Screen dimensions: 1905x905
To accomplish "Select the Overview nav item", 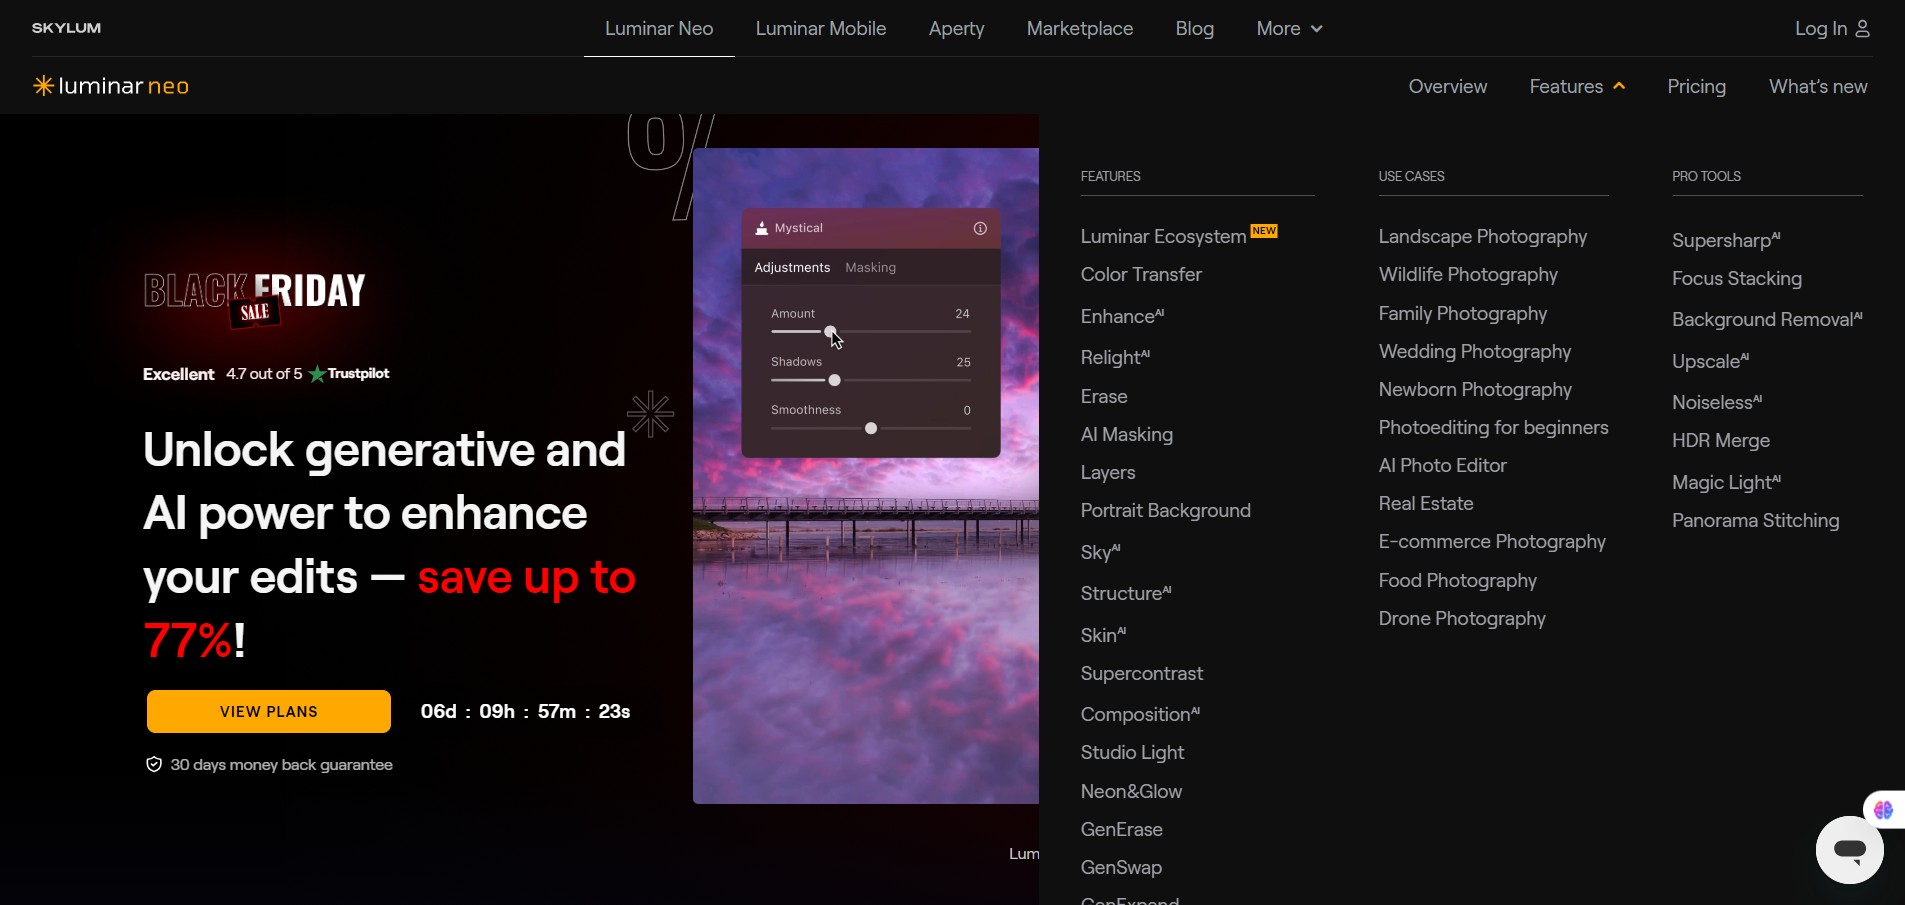I will [1448, 87].
